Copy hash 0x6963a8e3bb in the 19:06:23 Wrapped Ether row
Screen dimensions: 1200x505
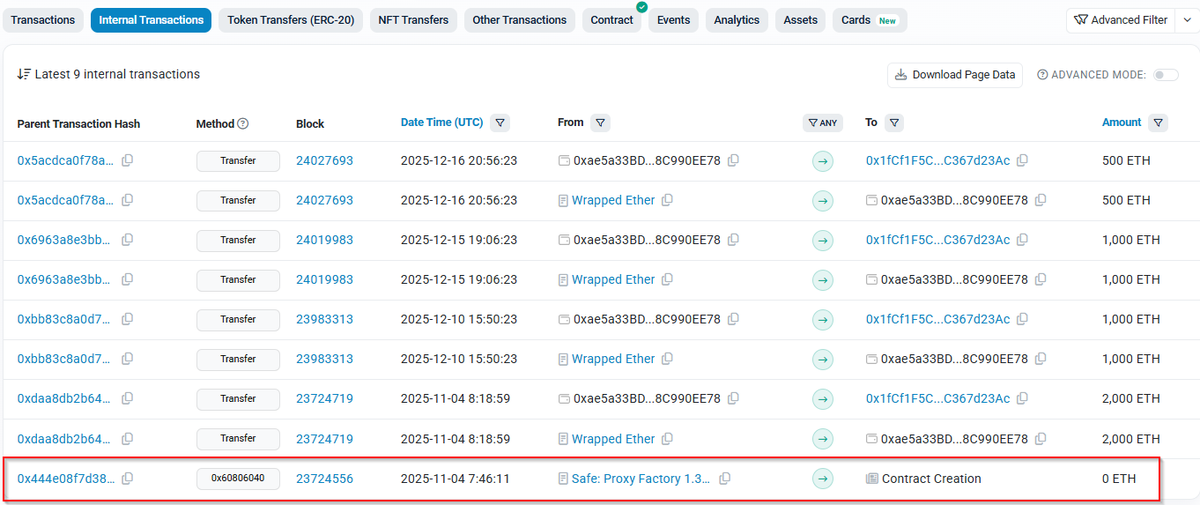point(127,280)
